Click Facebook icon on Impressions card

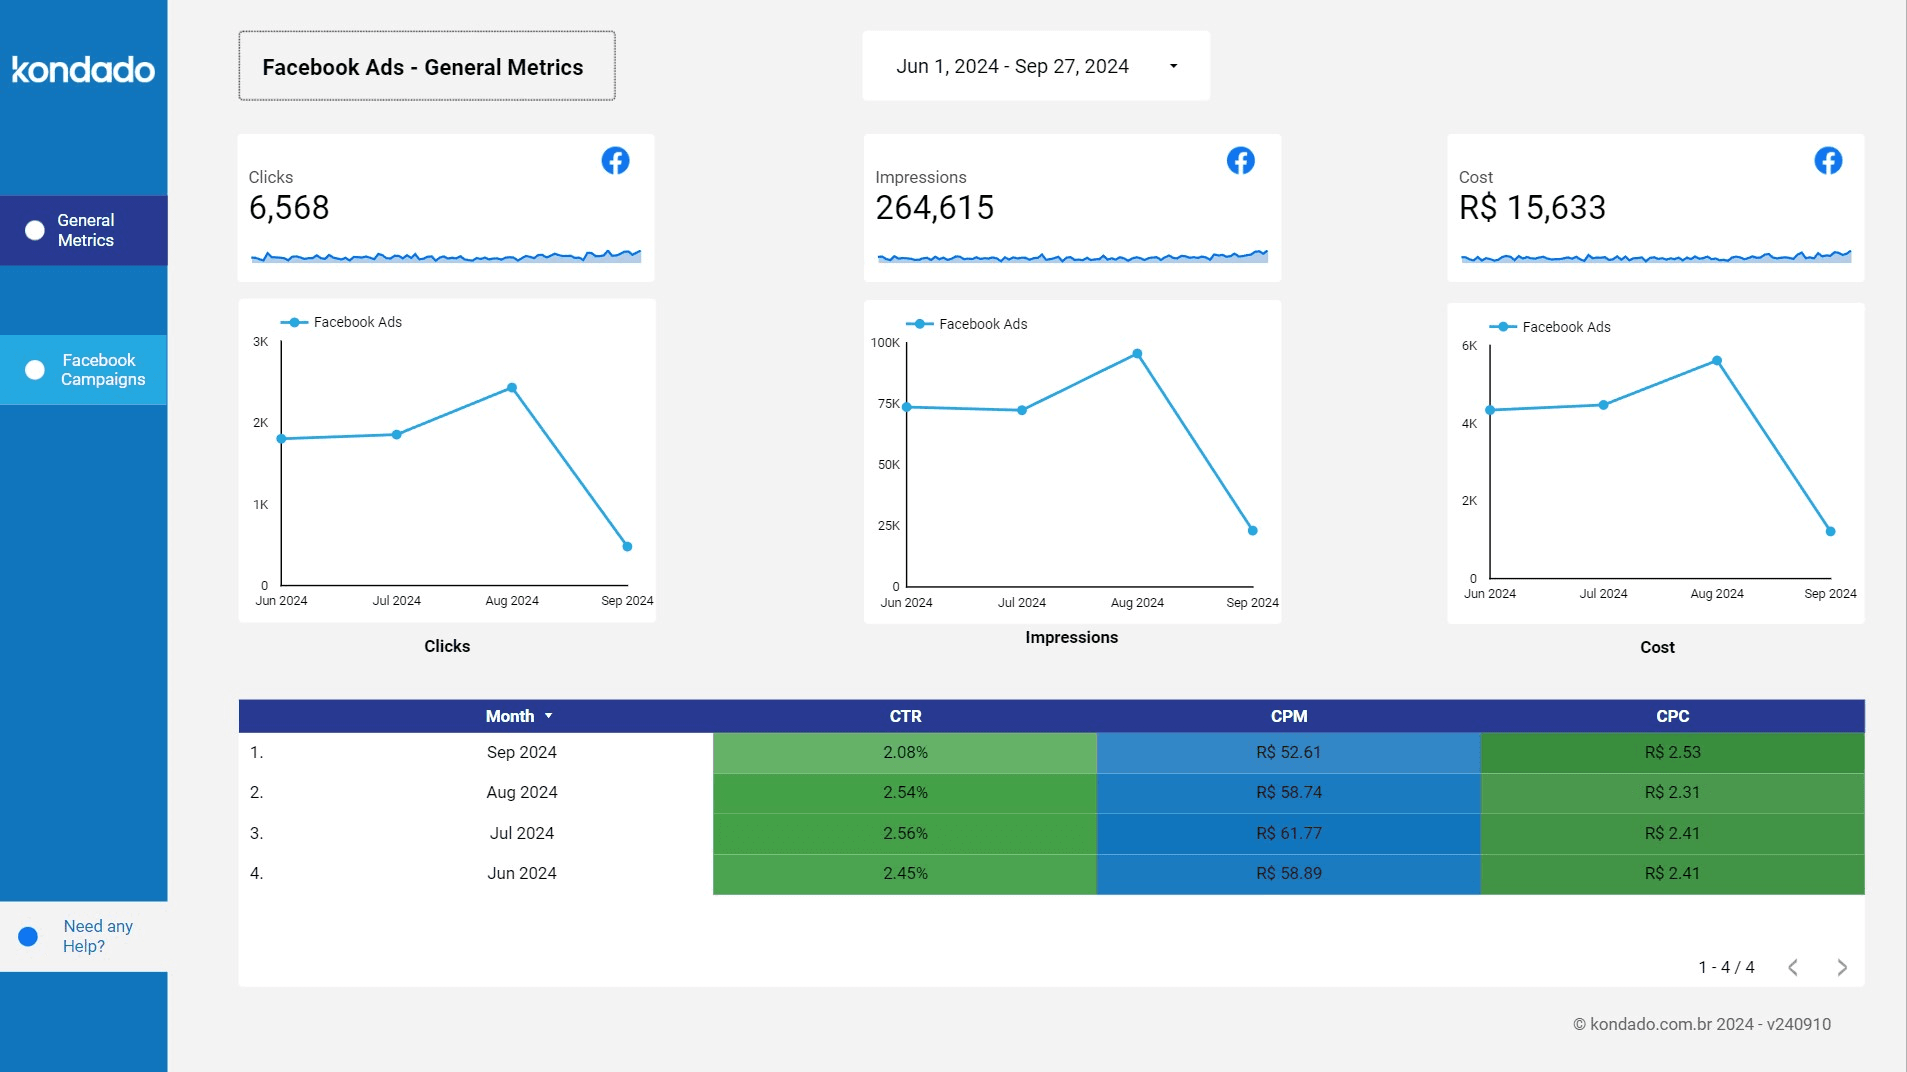coord(1240,161)
